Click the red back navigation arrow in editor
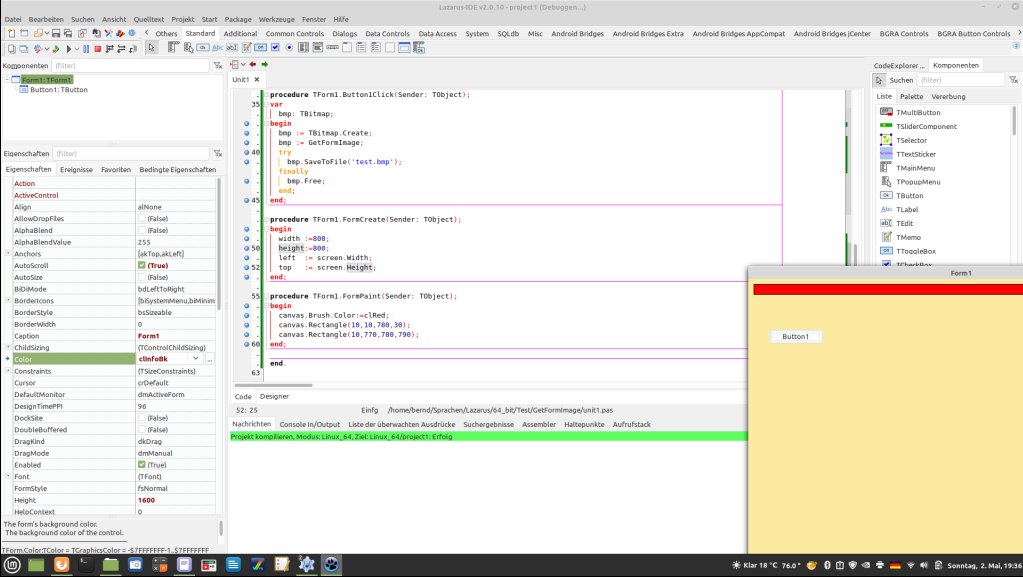Image resolution: width=1023 pixels, height=577 pixels. 252,65
